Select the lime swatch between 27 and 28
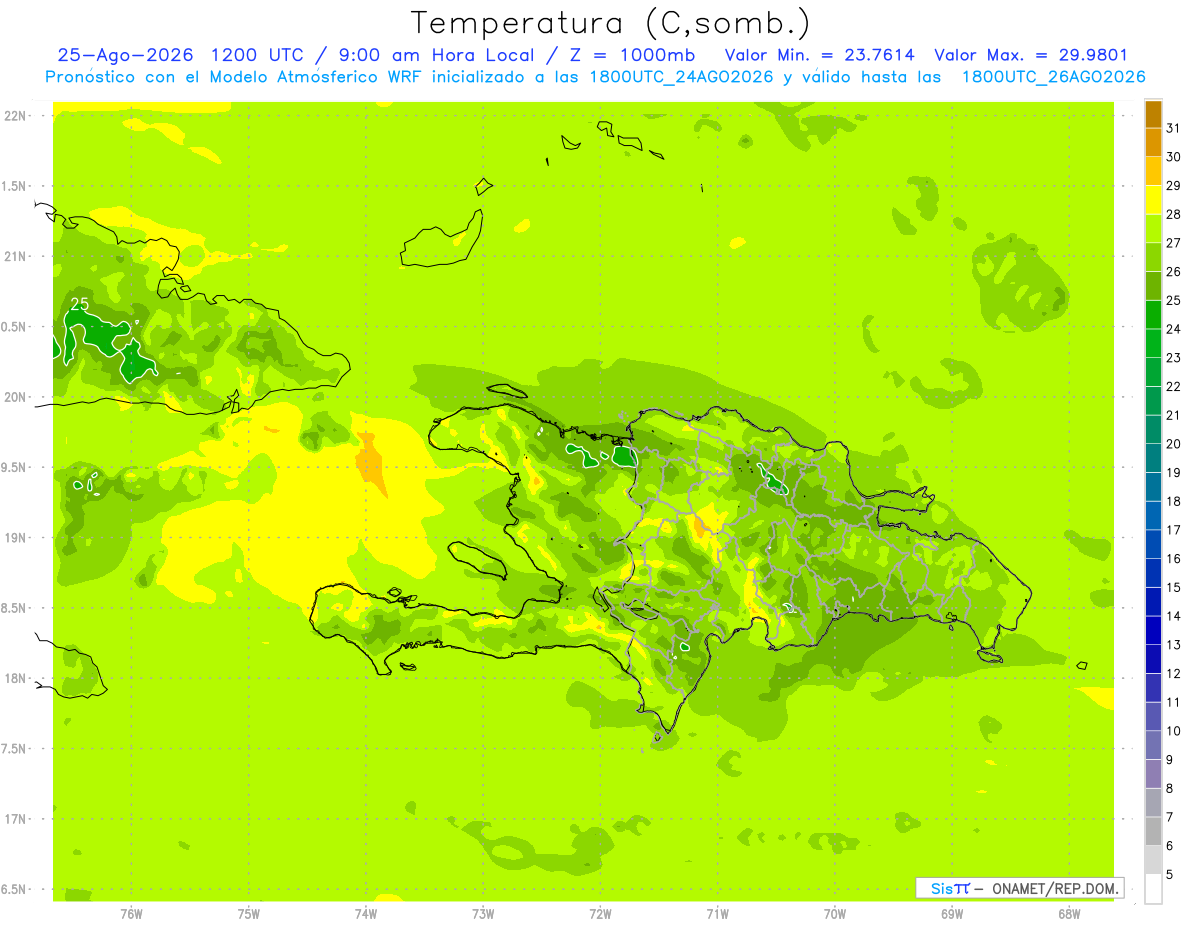 point(1153,229)
